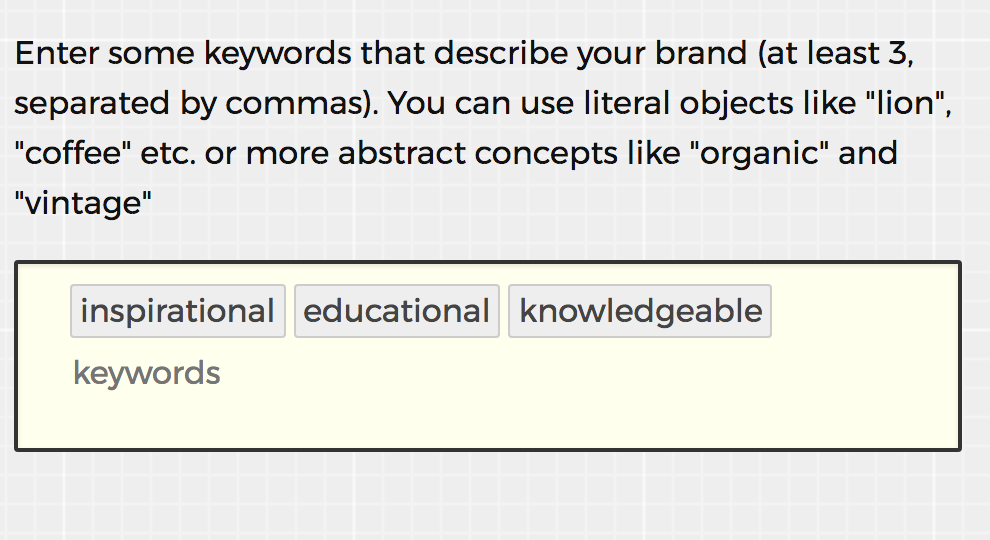Click the word "literal" in instructions
The height and width of the screenshot is (540, 990).
click(626, 103)
